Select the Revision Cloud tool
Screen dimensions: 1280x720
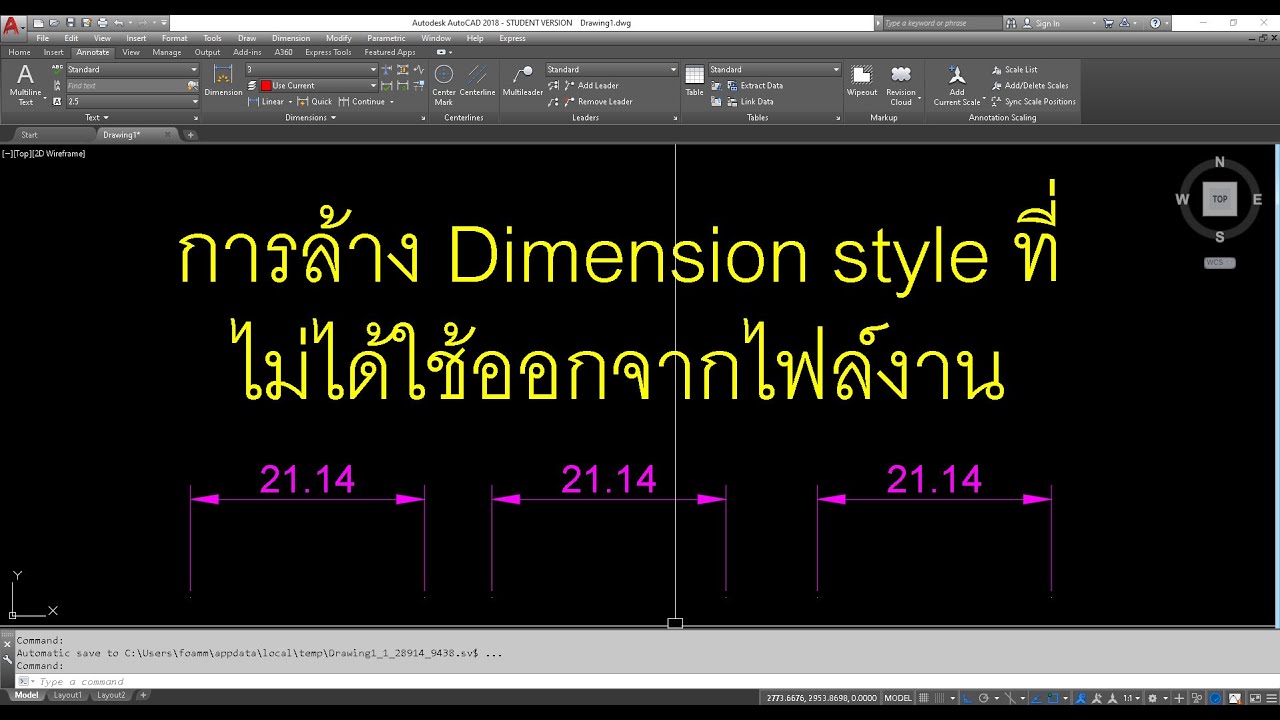pos(901,84)
